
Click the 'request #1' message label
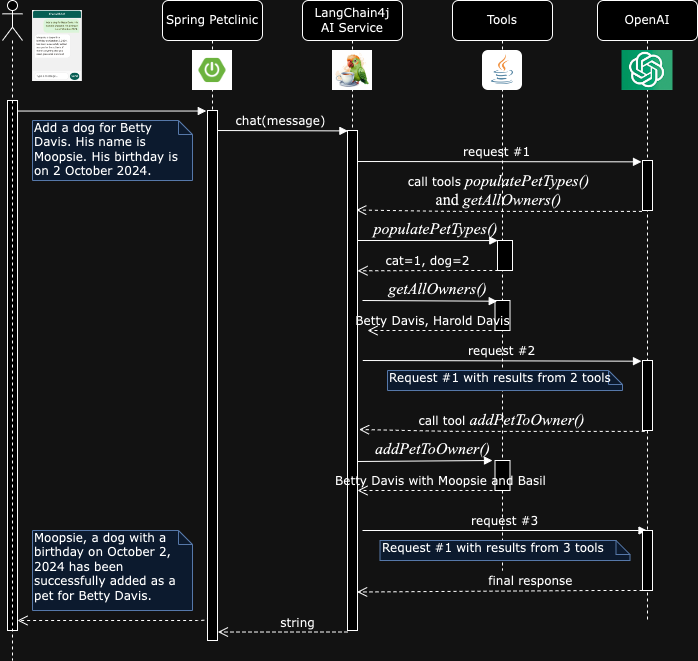[x=496, y=152]
